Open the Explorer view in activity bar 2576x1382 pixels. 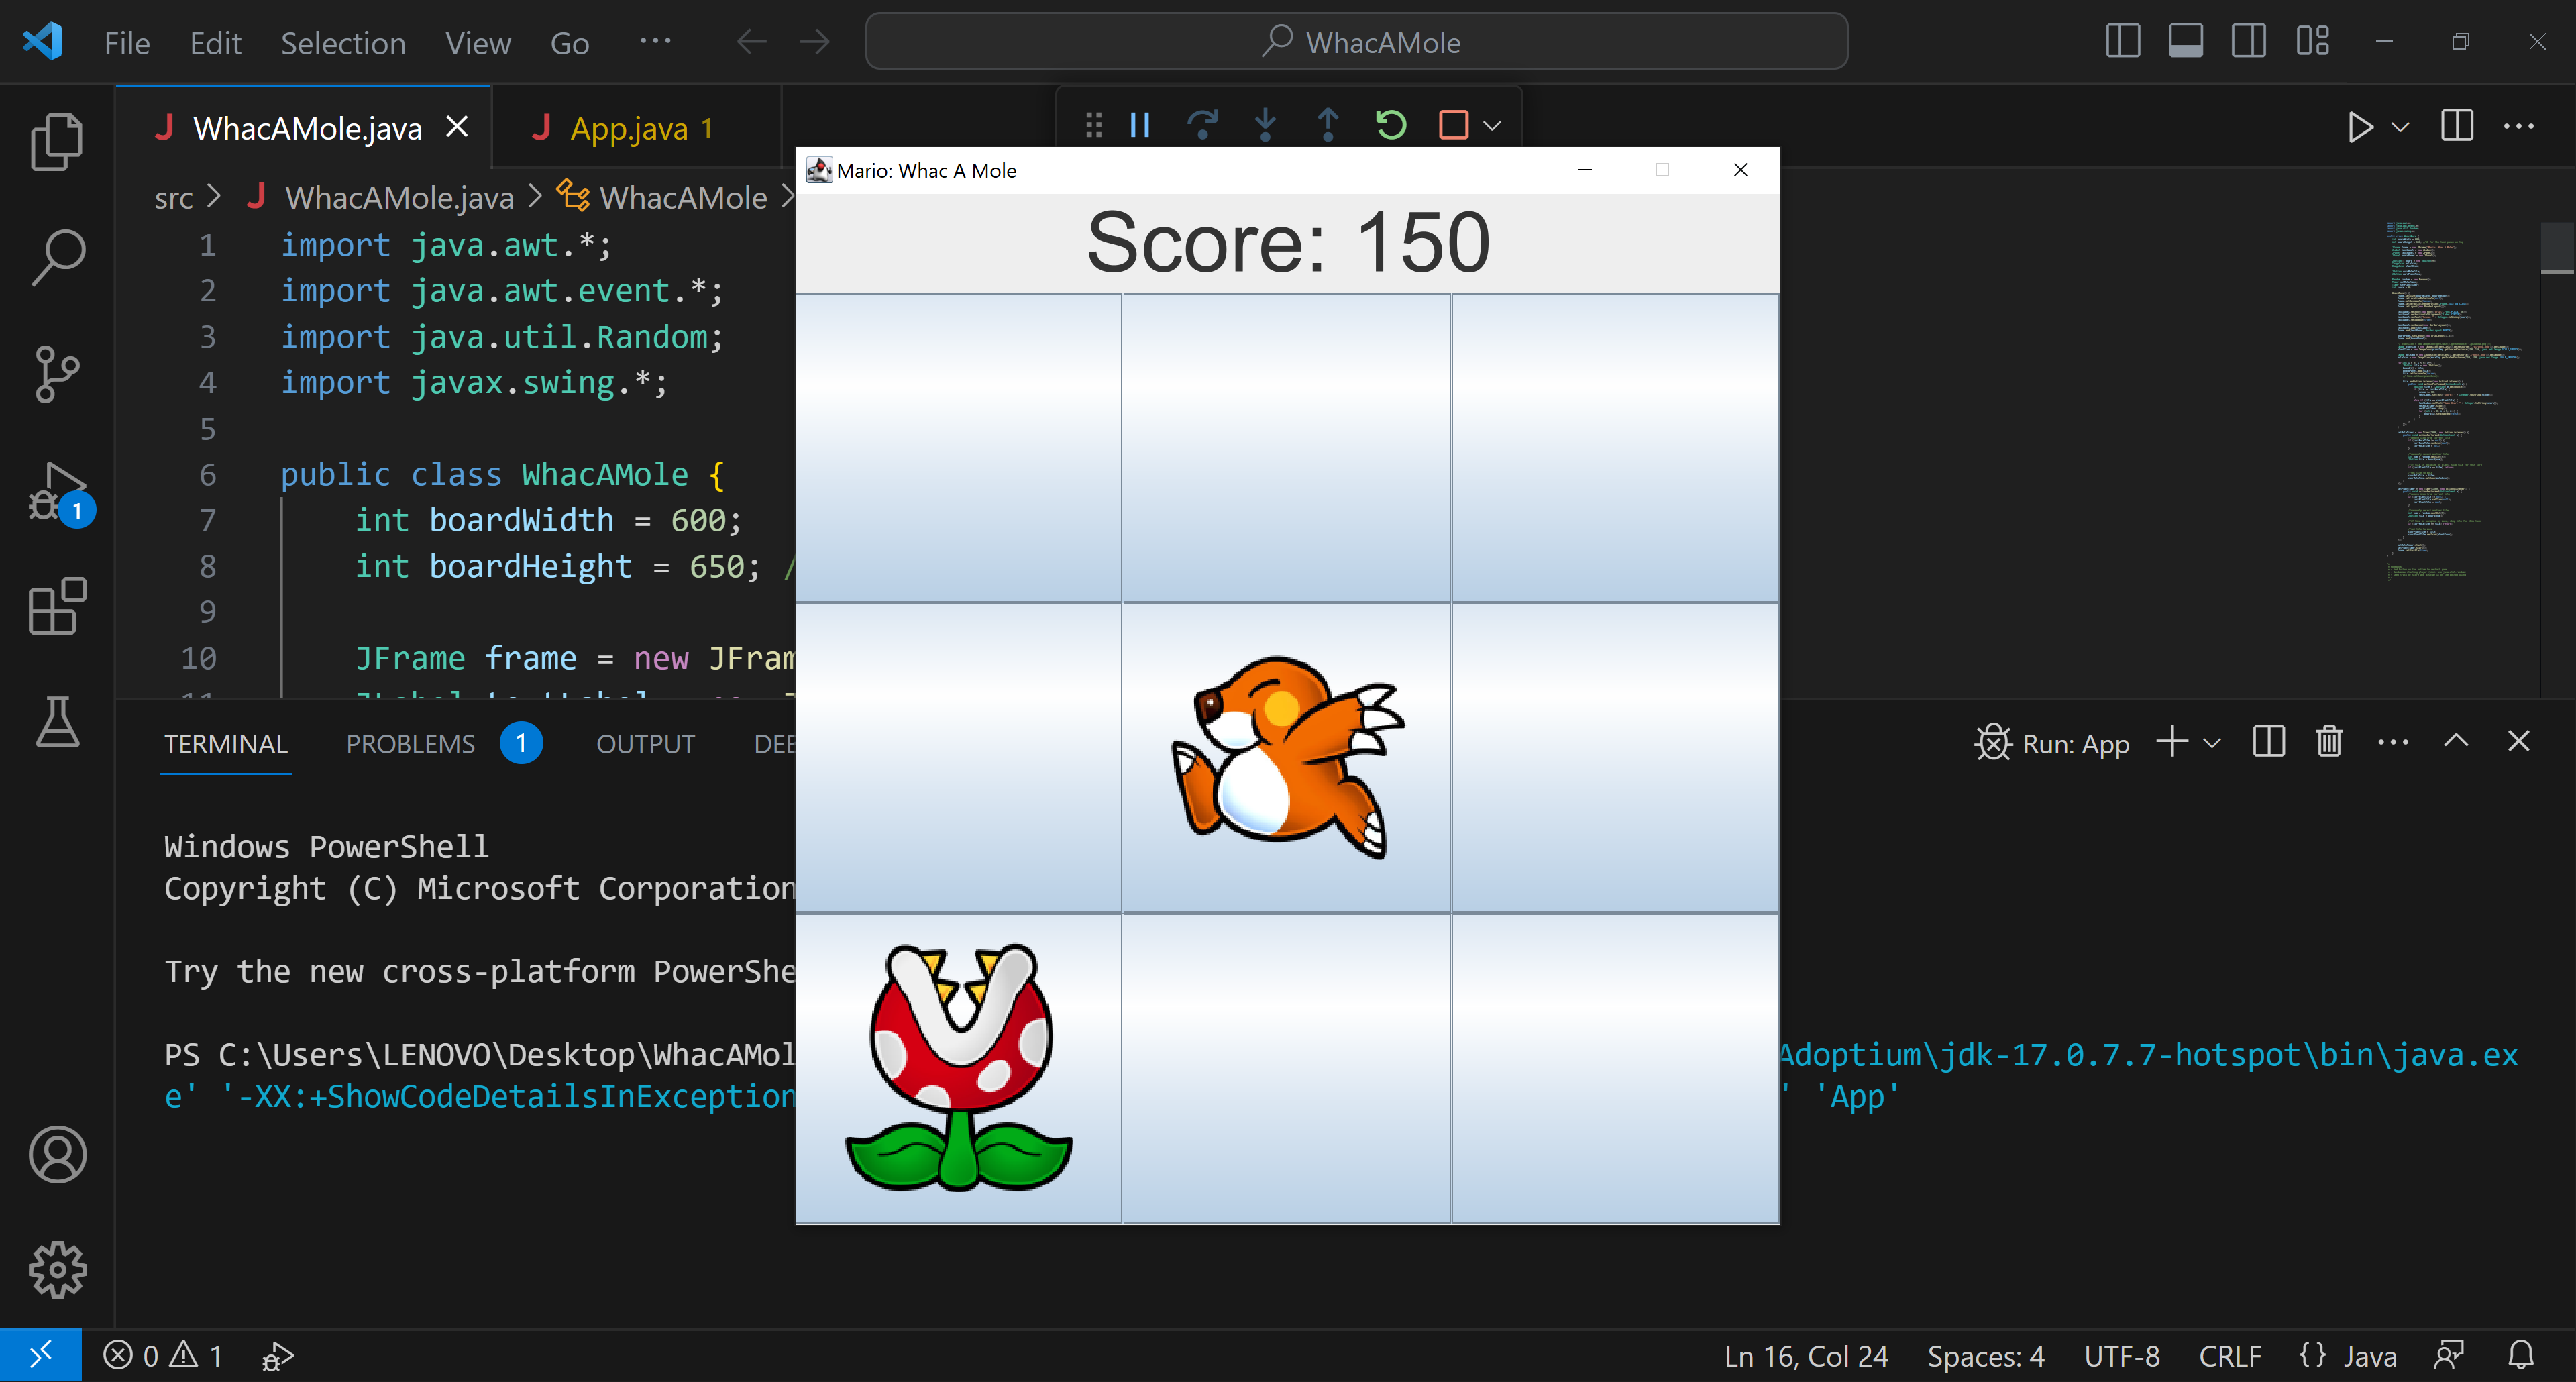pyautogui.click(x=57, y=142)
